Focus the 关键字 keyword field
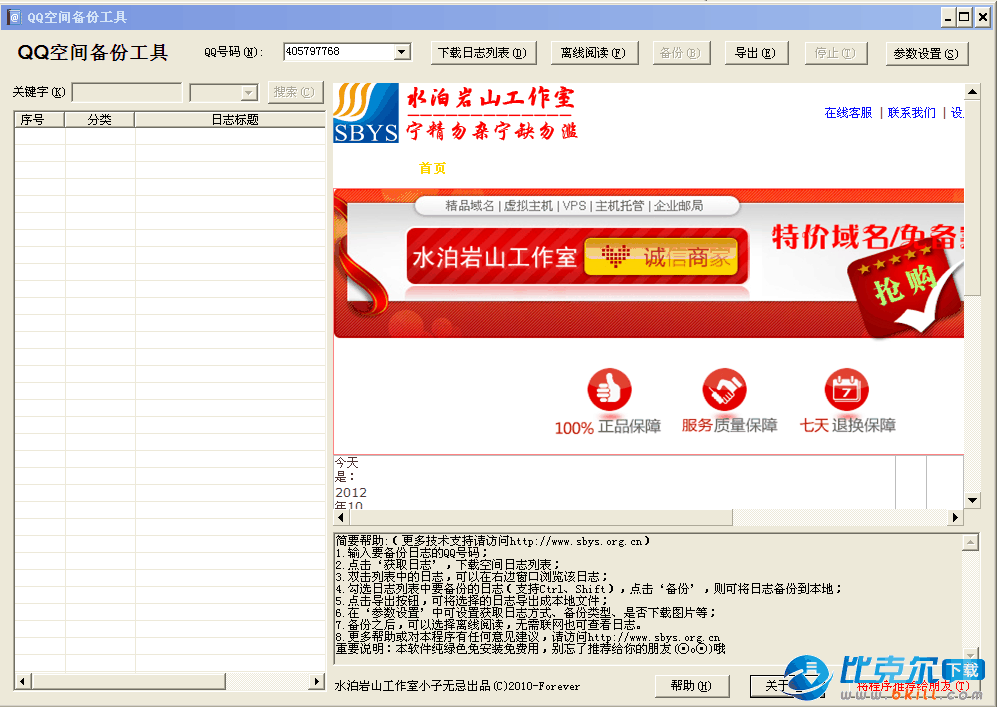The image size is (997, 707). [127, 92]
